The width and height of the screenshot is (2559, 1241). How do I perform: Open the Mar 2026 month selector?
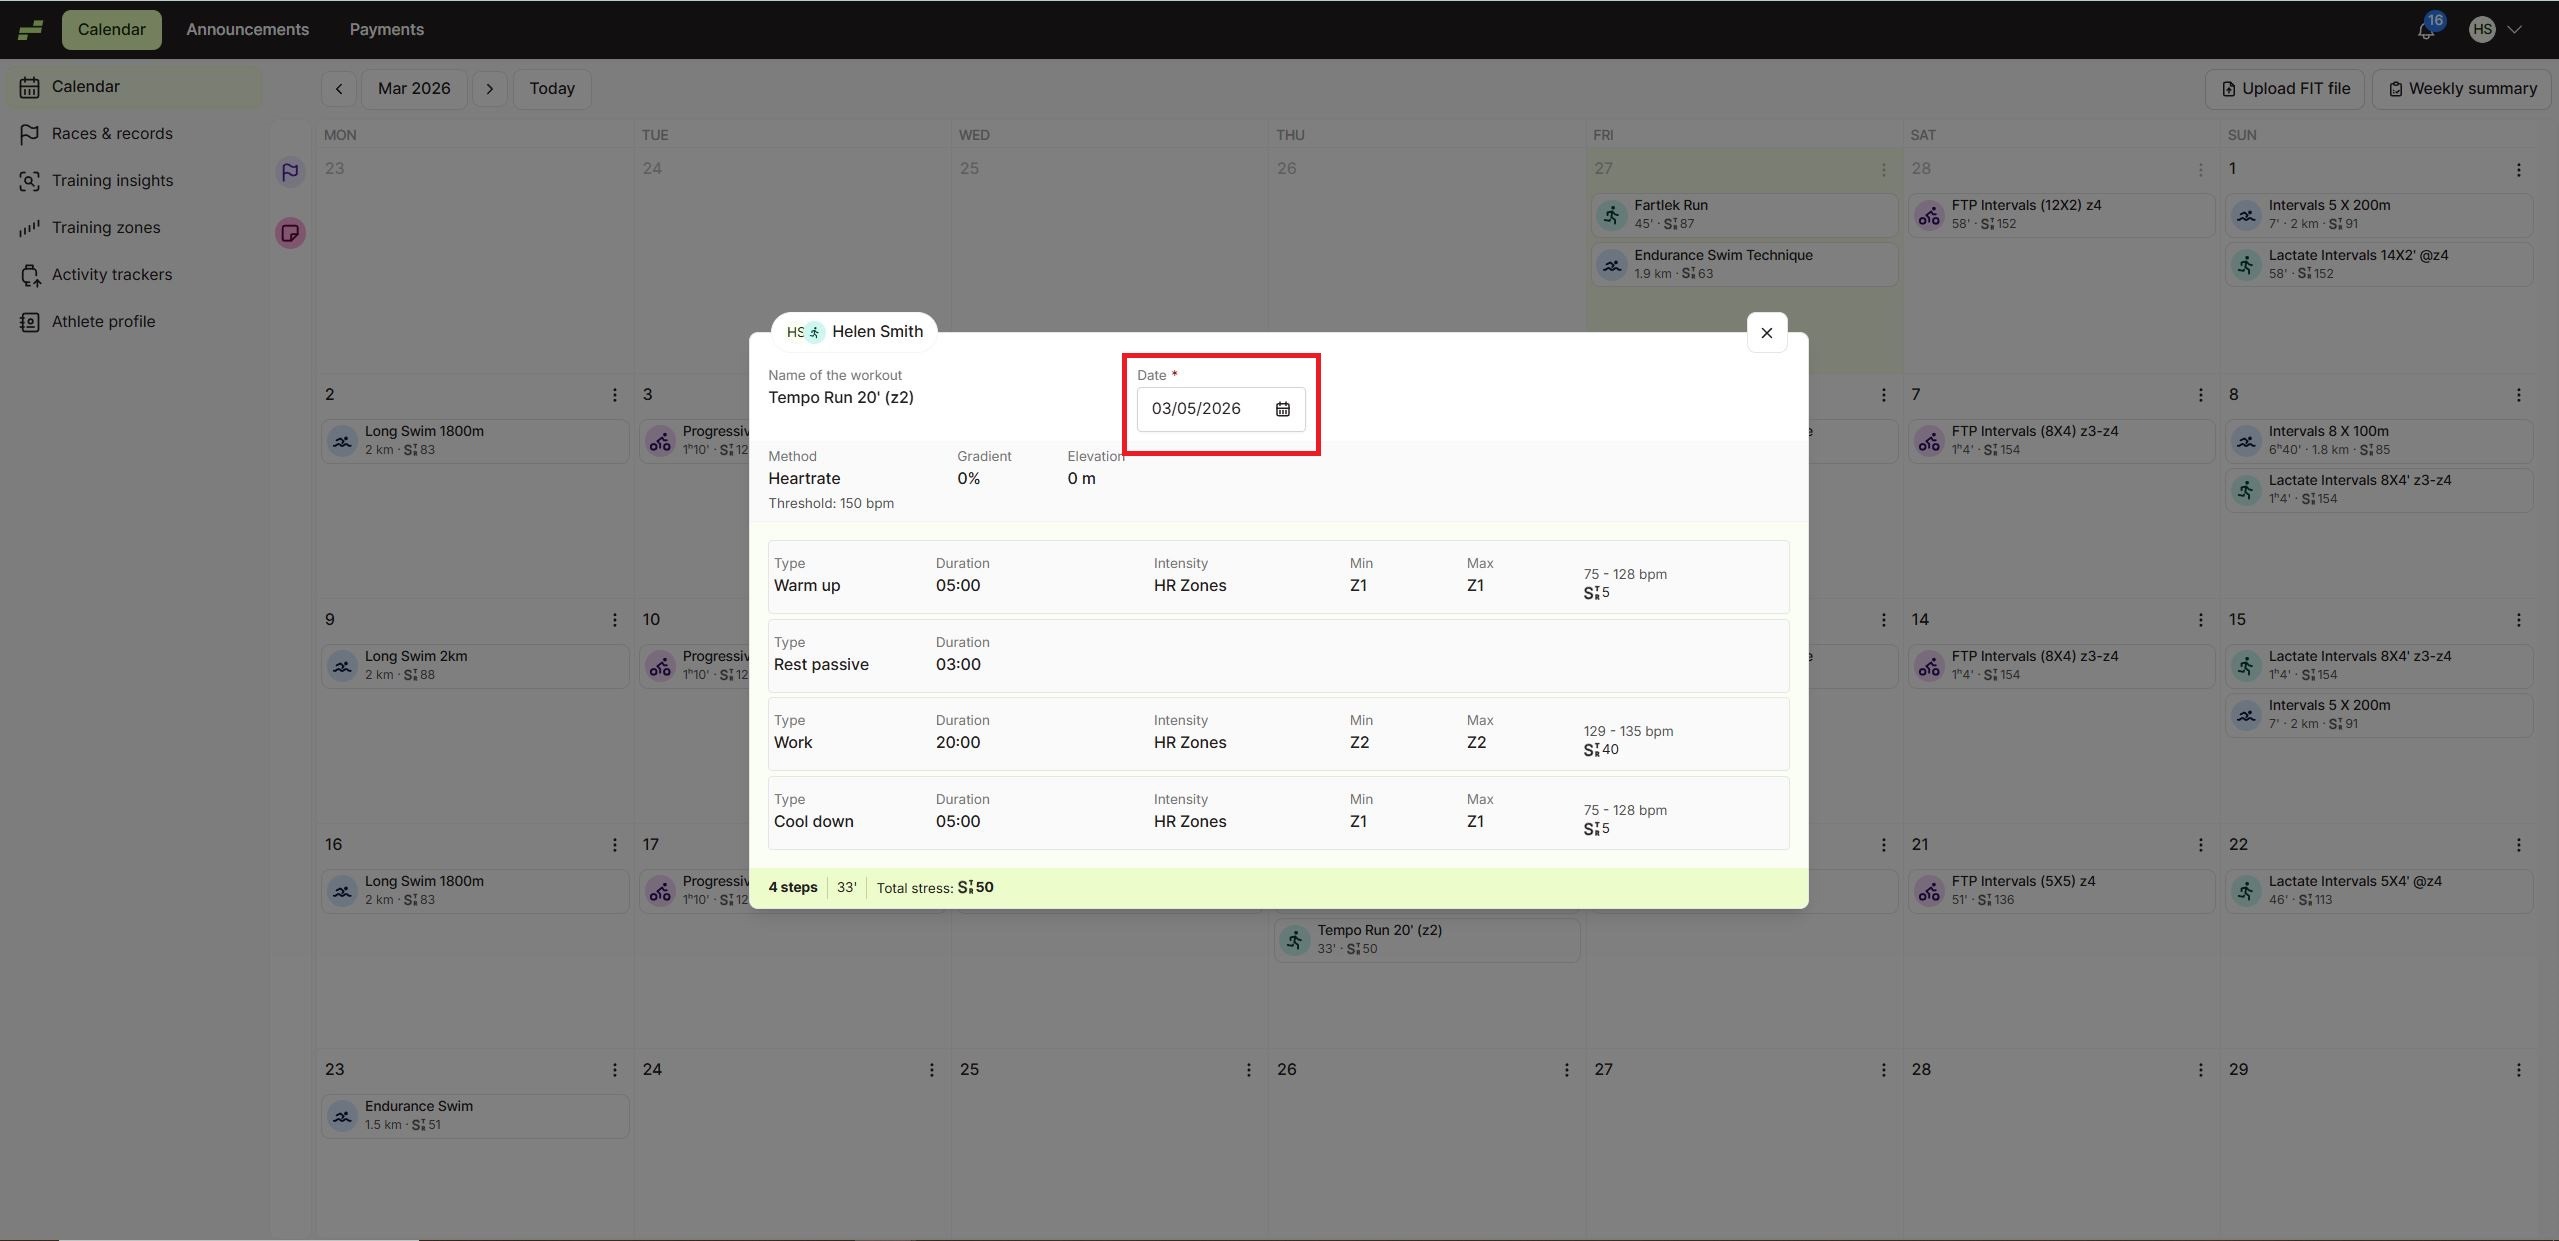414,89
